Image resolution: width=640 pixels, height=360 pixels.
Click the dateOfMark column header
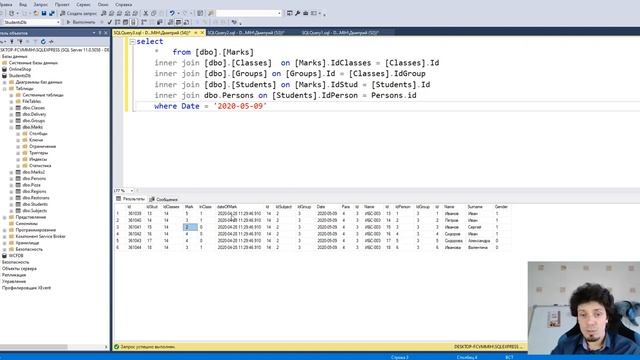point(227,207)
